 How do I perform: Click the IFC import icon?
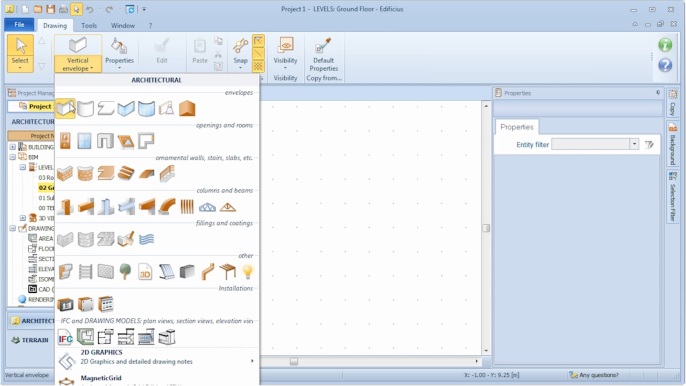(x=65, y=337)
